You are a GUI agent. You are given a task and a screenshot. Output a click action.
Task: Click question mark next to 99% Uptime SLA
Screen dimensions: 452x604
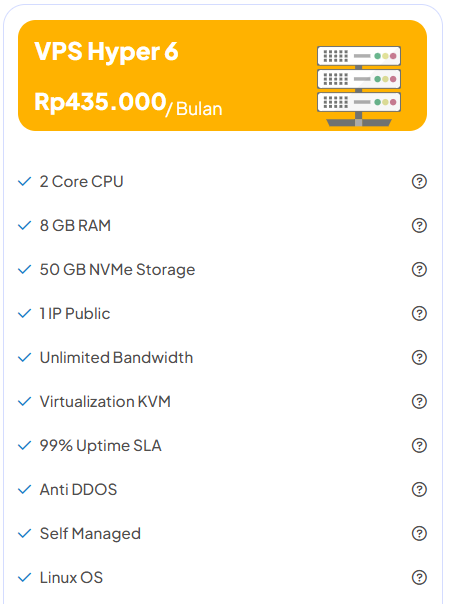click(419, 445)
